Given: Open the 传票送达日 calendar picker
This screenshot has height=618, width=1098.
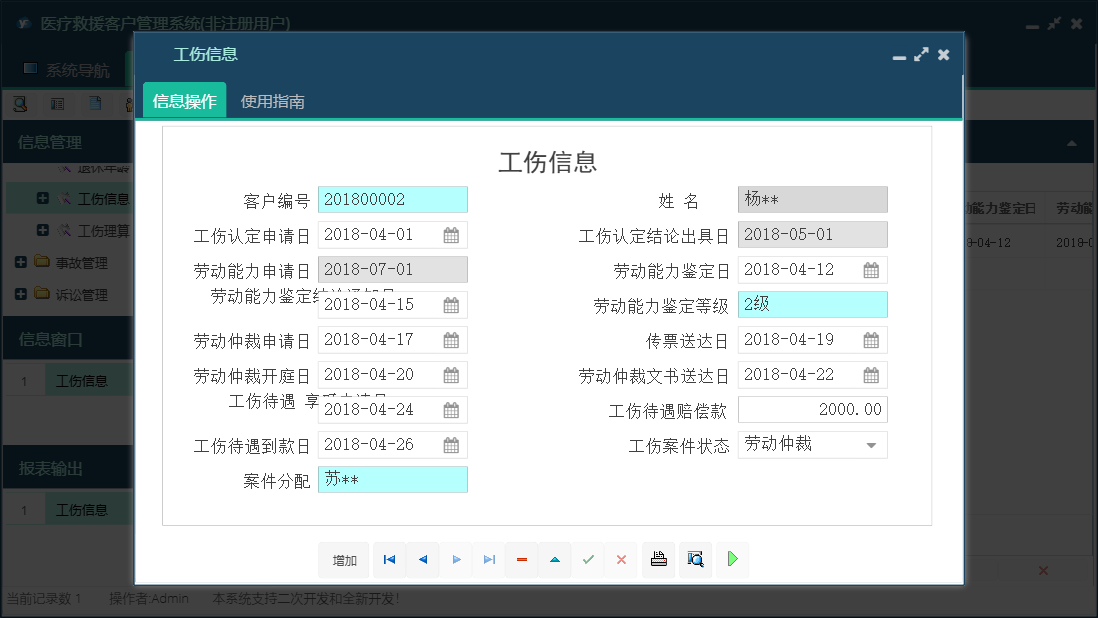Looking at the screenshot, I should click(x=872, y=339).
